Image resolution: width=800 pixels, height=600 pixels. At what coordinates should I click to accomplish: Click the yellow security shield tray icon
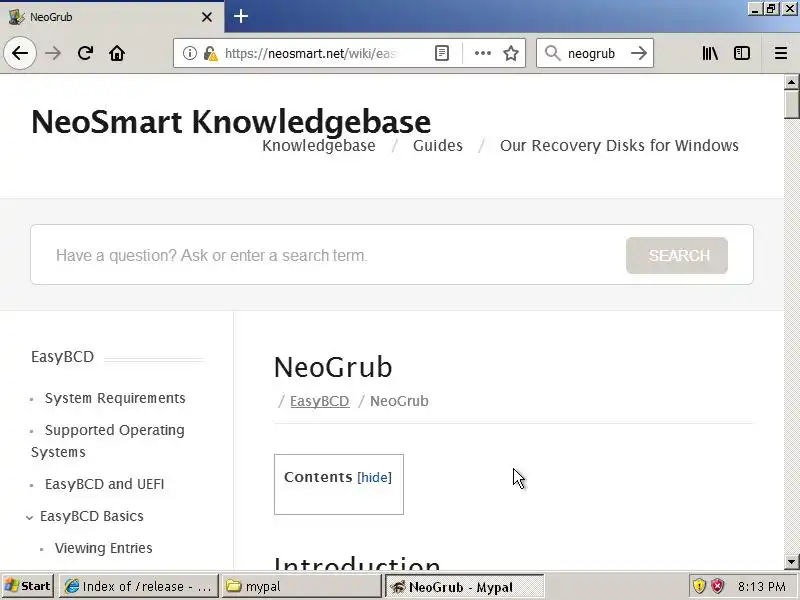pos(699,586)
